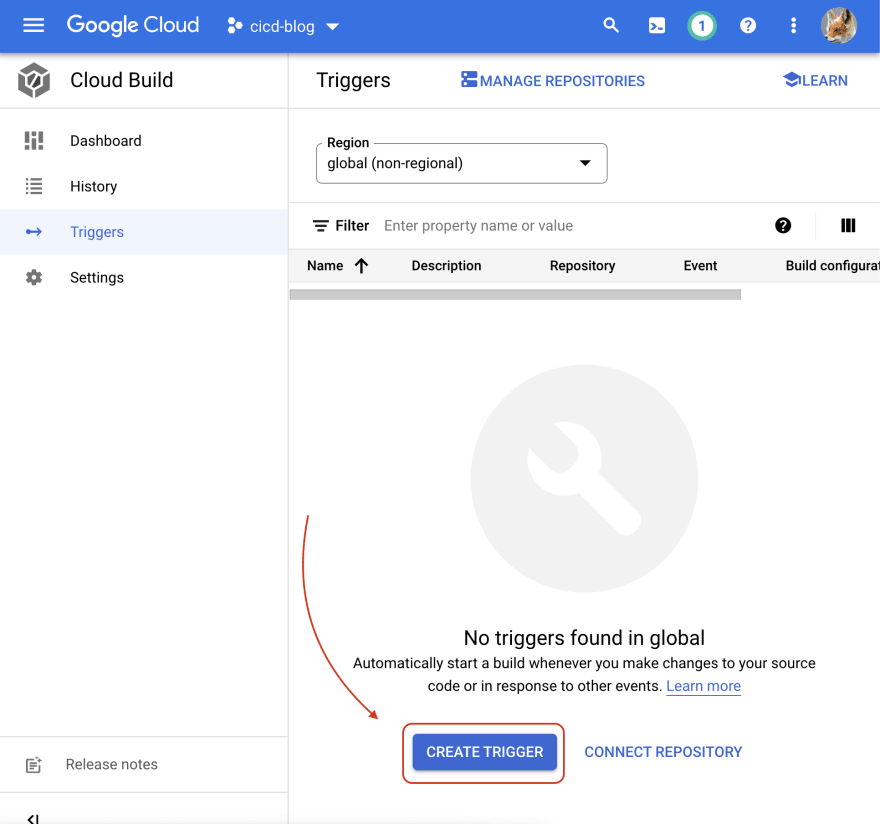Follow the Learn more link
Viewport: 880px width, 824px height.
[x=703, y=686]
